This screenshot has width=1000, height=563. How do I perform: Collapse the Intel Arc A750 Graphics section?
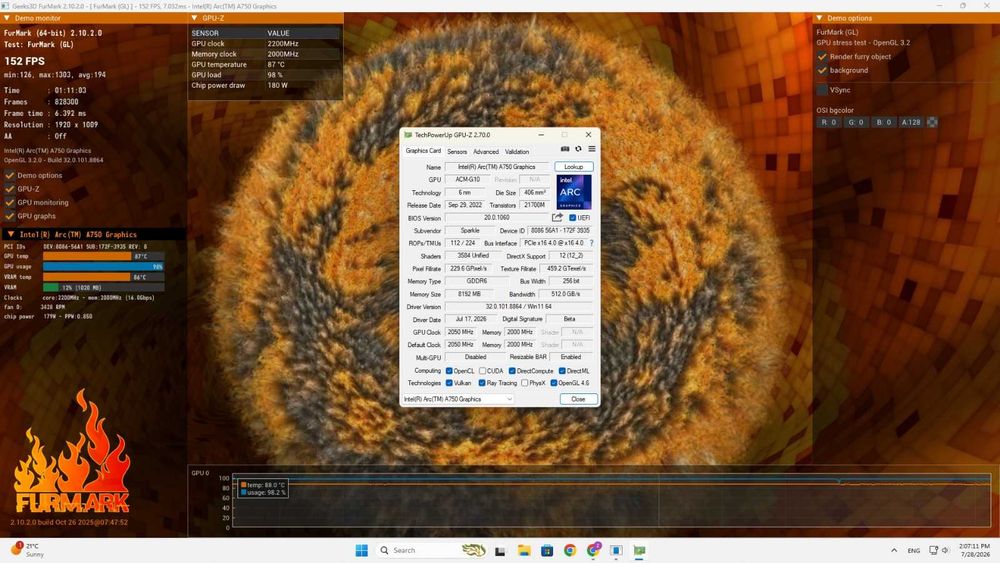11,234
